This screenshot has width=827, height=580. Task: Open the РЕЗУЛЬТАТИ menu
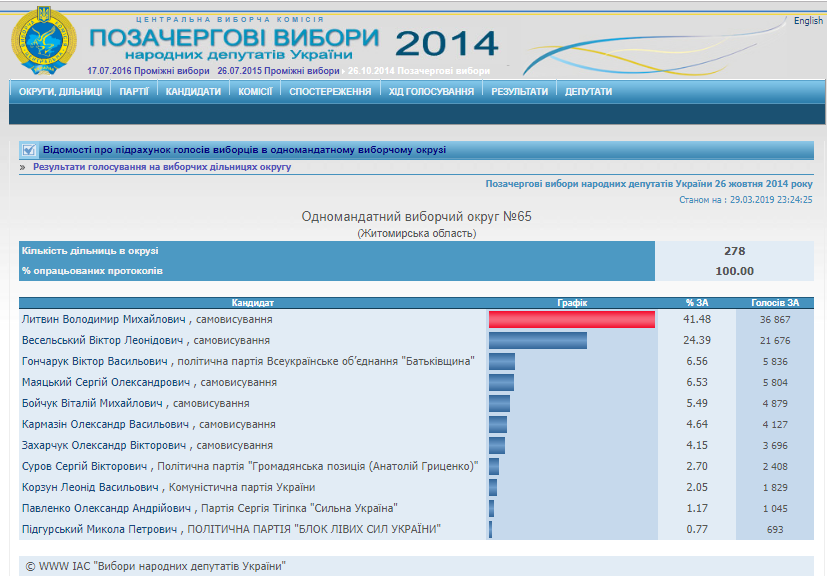click(520, 92)
